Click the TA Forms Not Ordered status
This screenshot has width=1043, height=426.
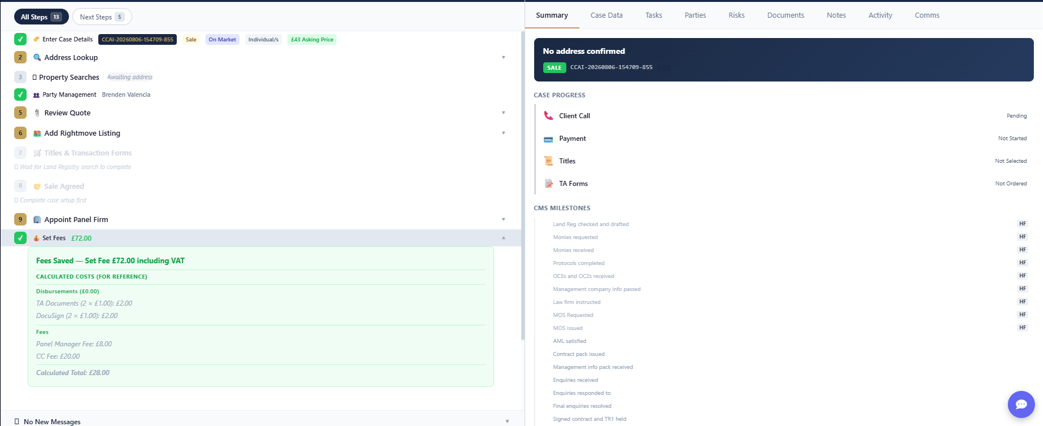[1011, 184]
